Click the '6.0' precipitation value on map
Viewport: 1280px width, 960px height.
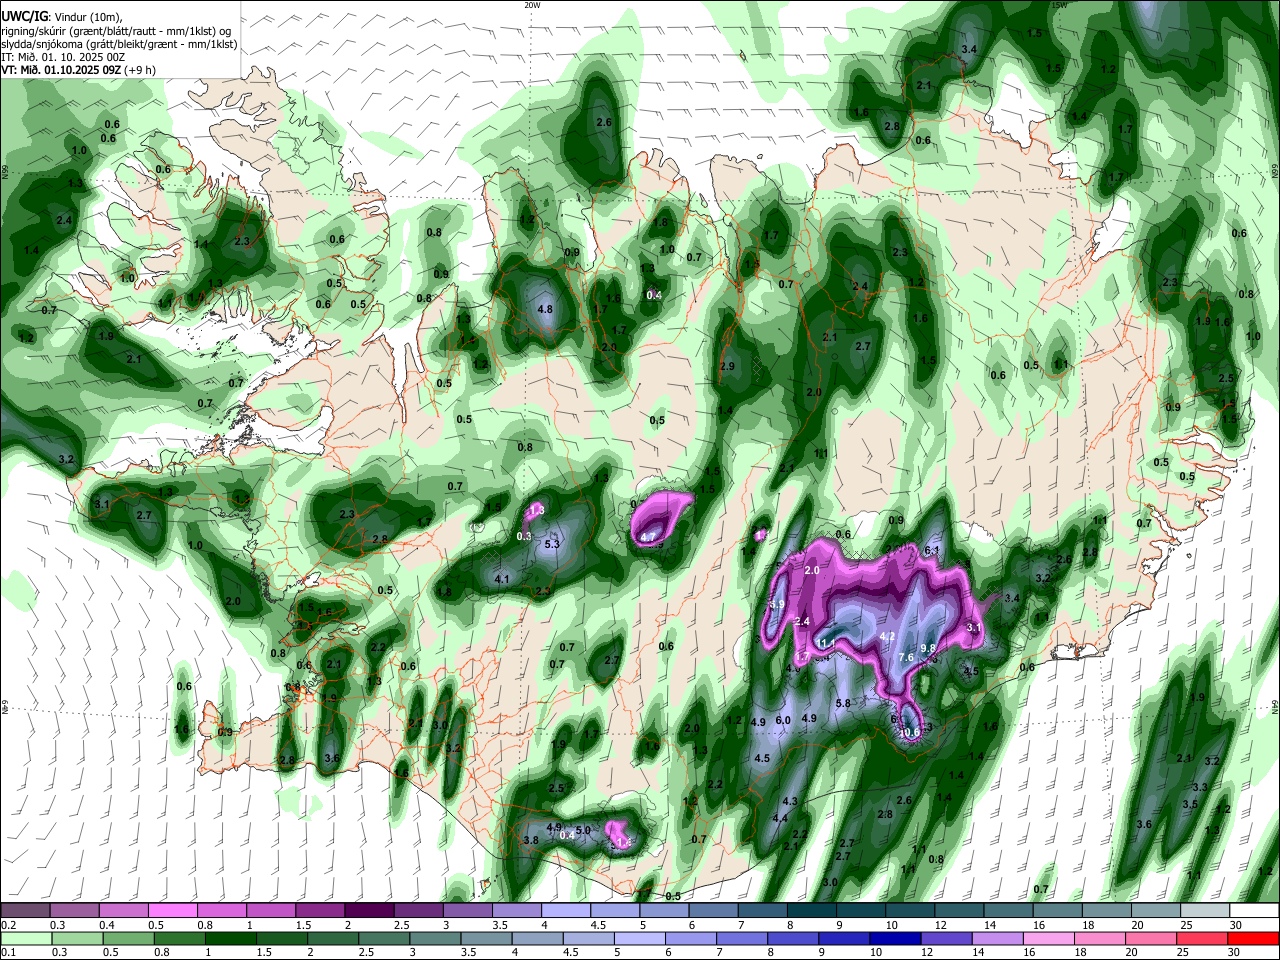point(783,720)
